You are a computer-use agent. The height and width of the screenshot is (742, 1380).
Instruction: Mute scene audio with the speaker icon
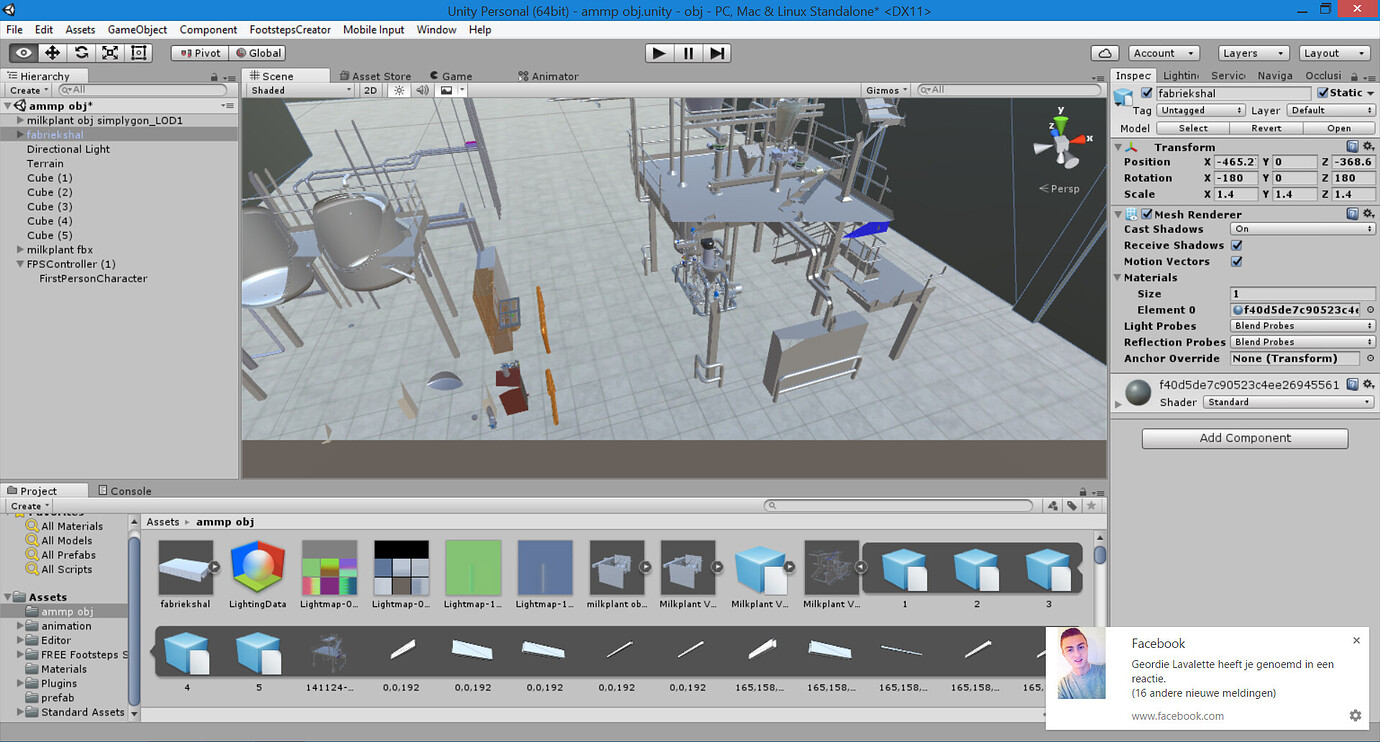421,89
